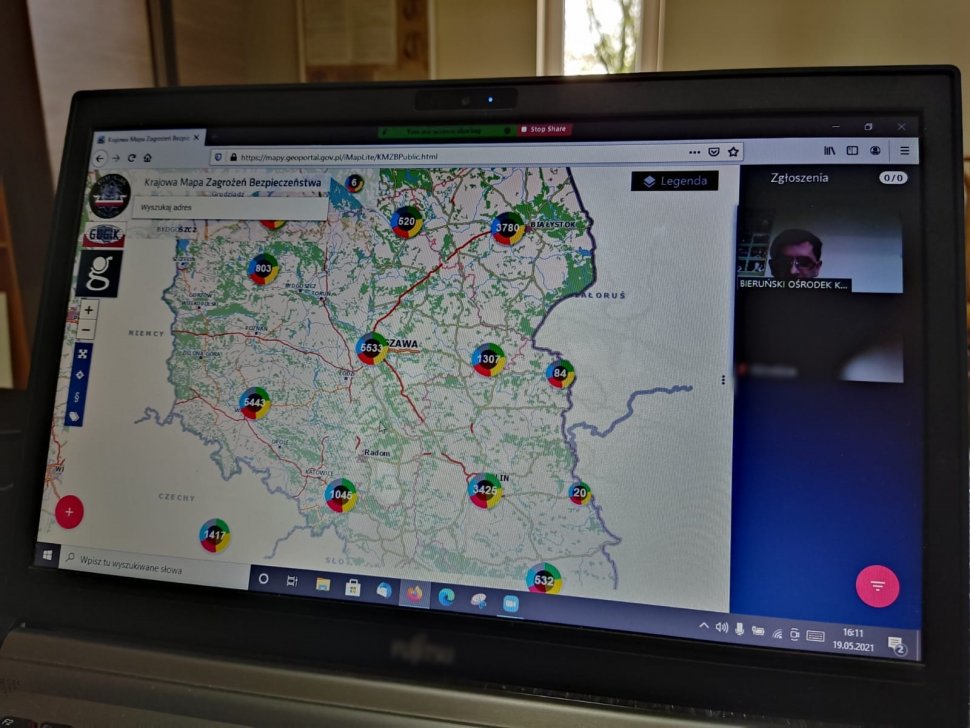Screen dimensions: 970x728
Task: Open the volume control from the speaker icon
Action: 721,627
